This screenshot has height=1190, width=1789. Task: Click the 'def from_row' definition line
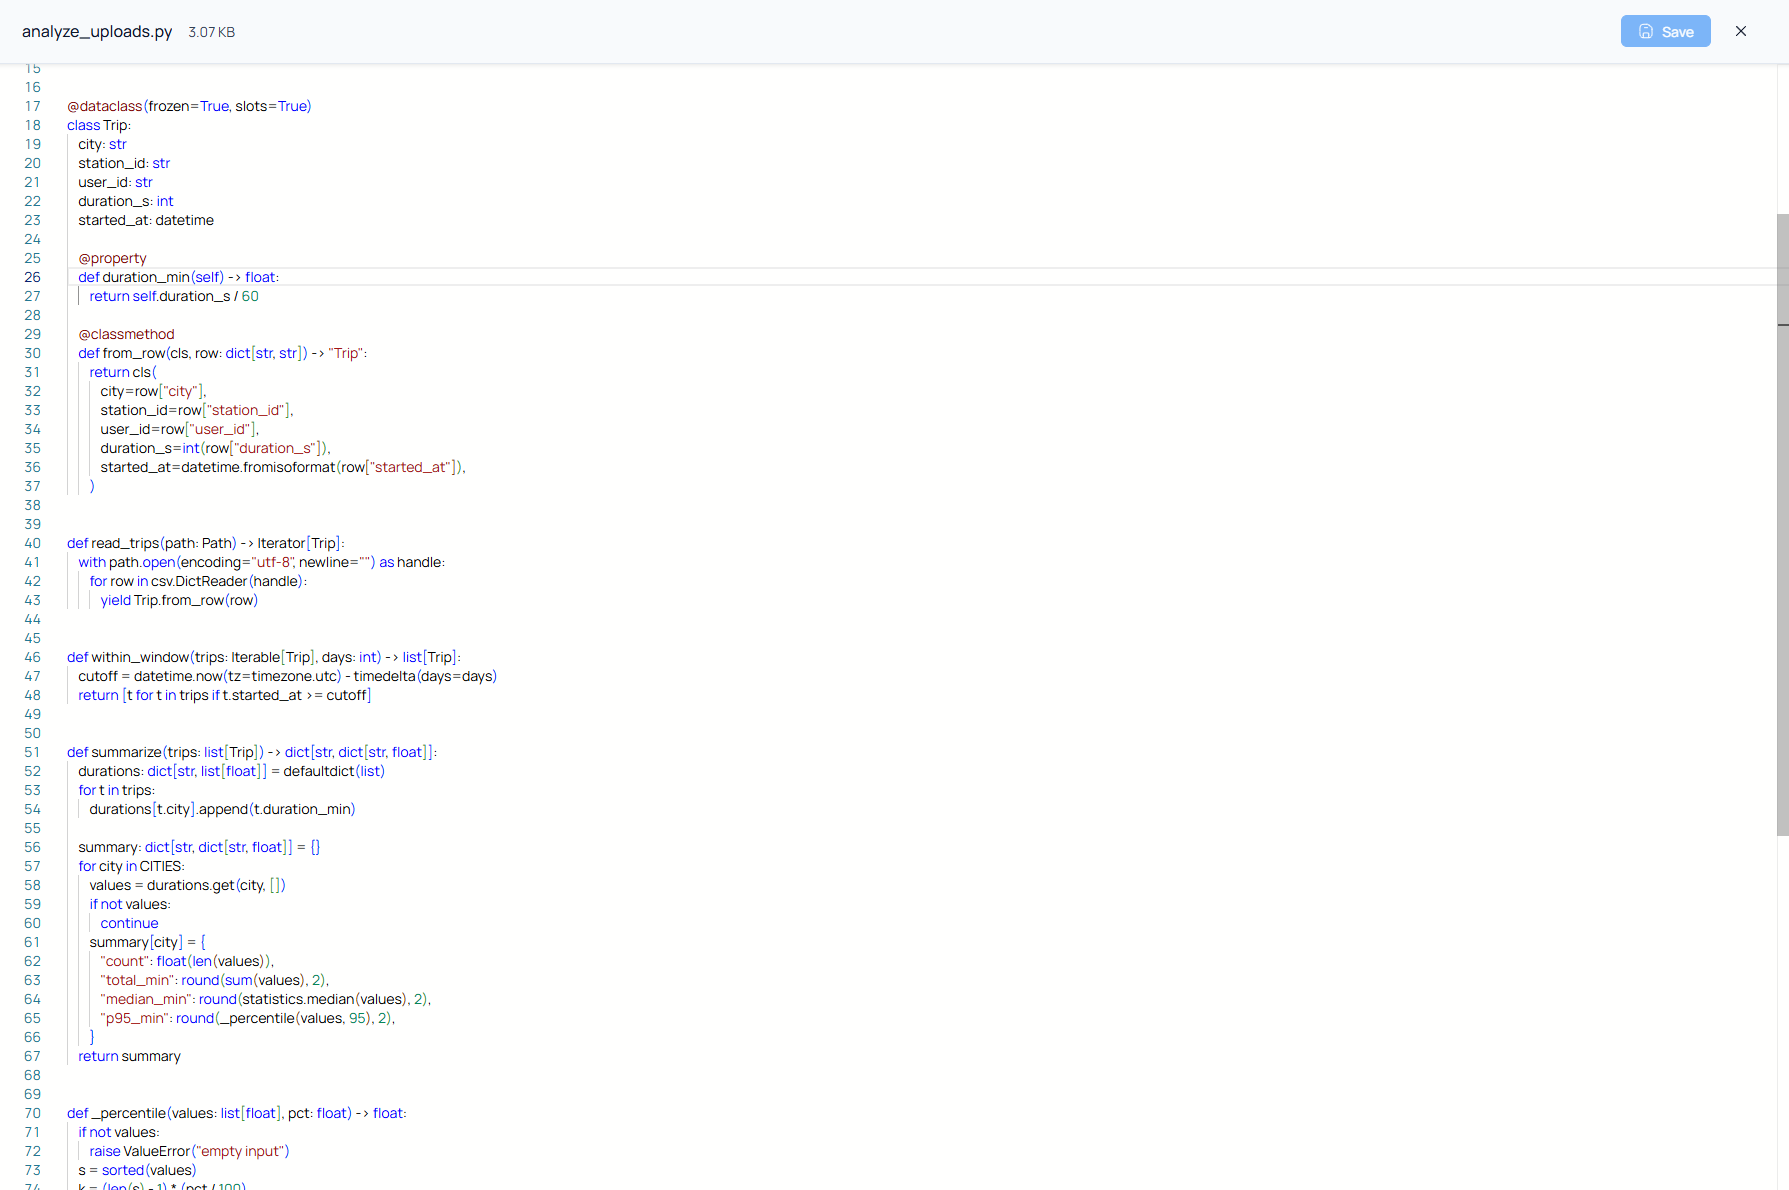(223, 353)
